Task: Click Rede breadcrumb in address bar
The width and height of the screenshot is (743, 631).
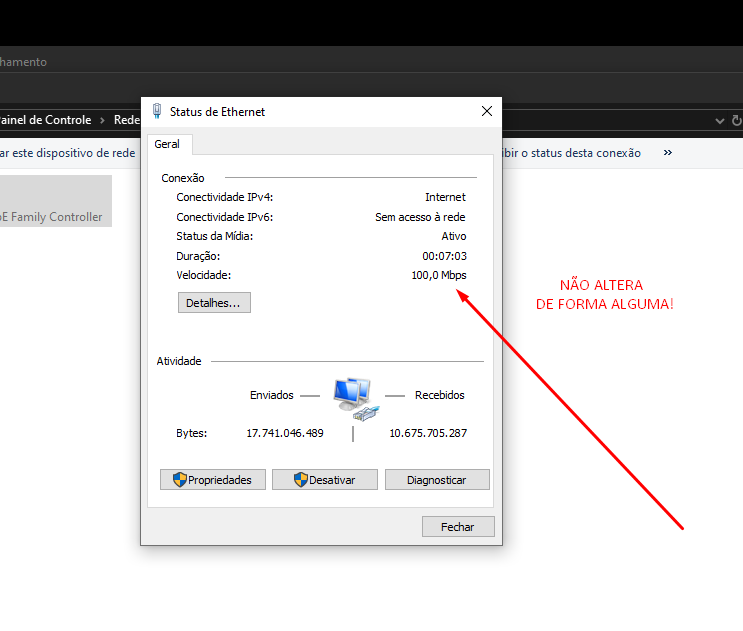Action: coord(127,120)
